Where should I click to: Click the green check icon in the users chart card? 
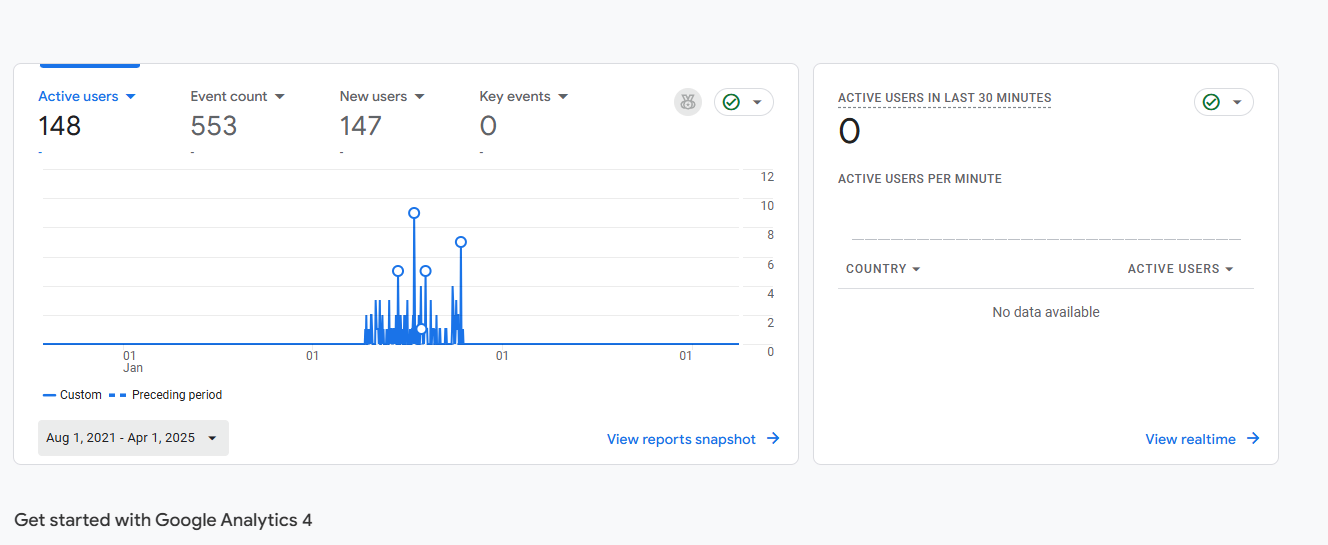[x=731, y=102]
